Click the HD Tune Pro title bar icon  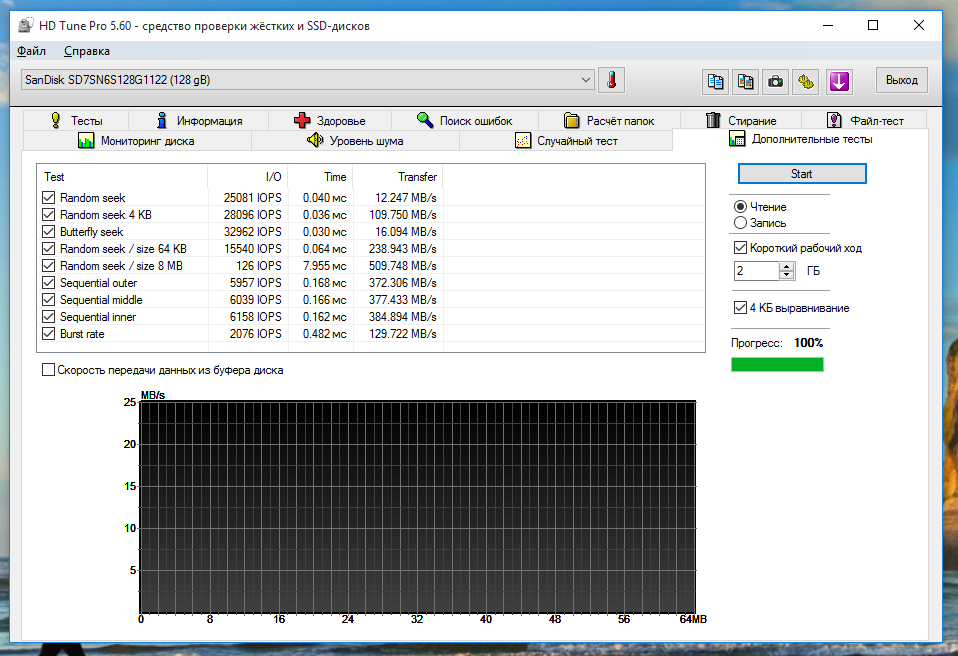coord(25,26)
